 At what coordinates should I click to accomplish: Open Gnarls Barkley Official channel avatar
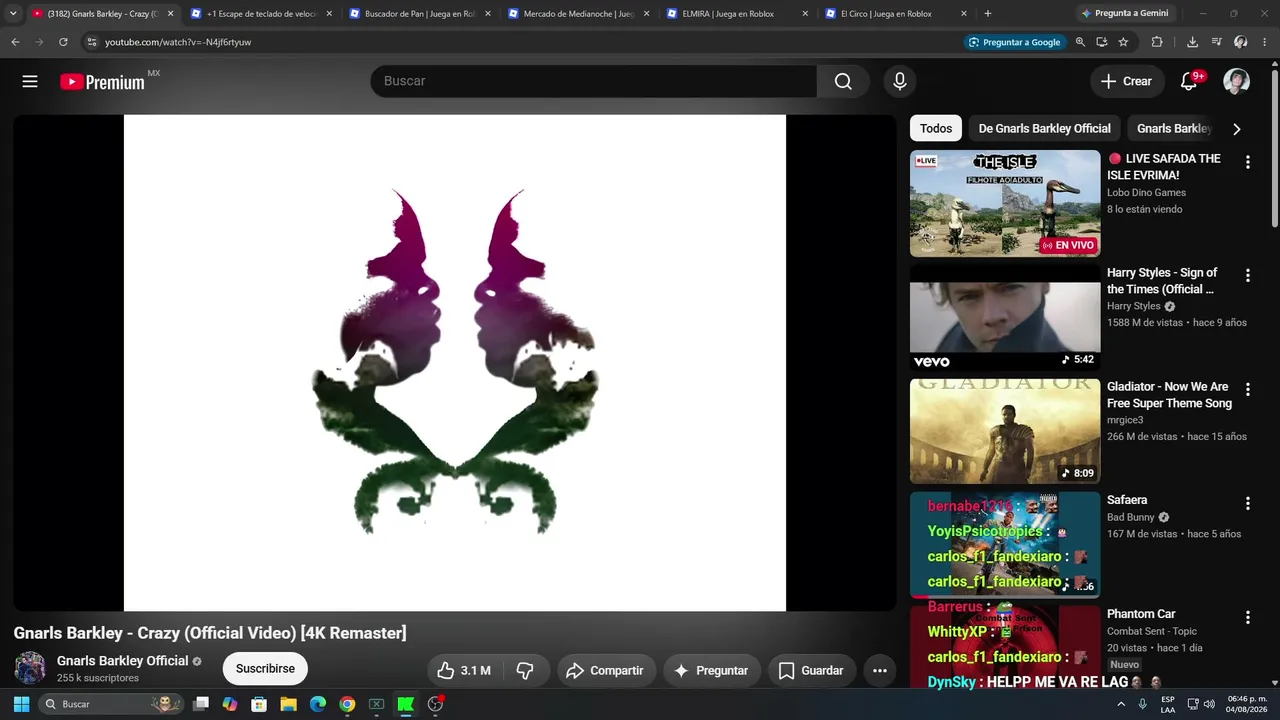[x=30, y=668]
